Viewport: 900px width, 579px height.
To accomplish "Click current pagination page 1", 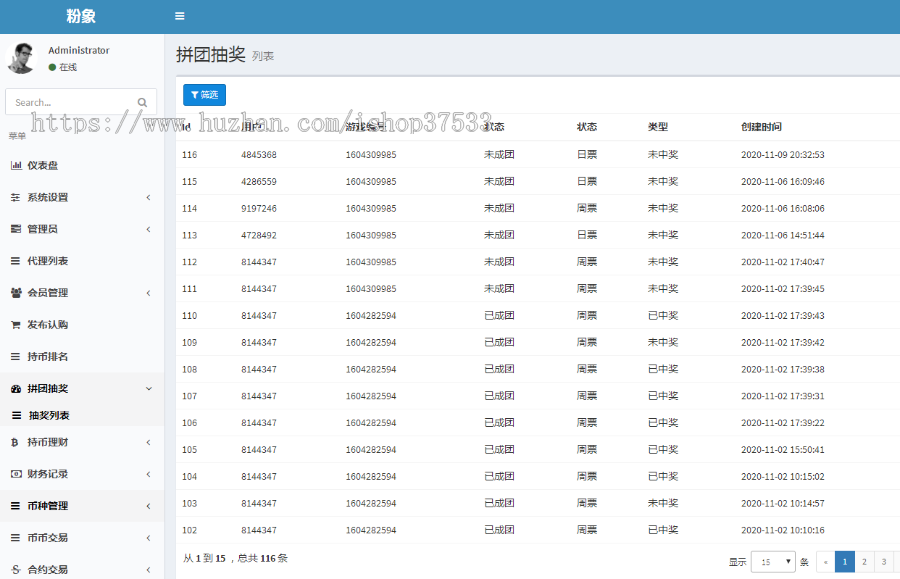I will (844, 562).
